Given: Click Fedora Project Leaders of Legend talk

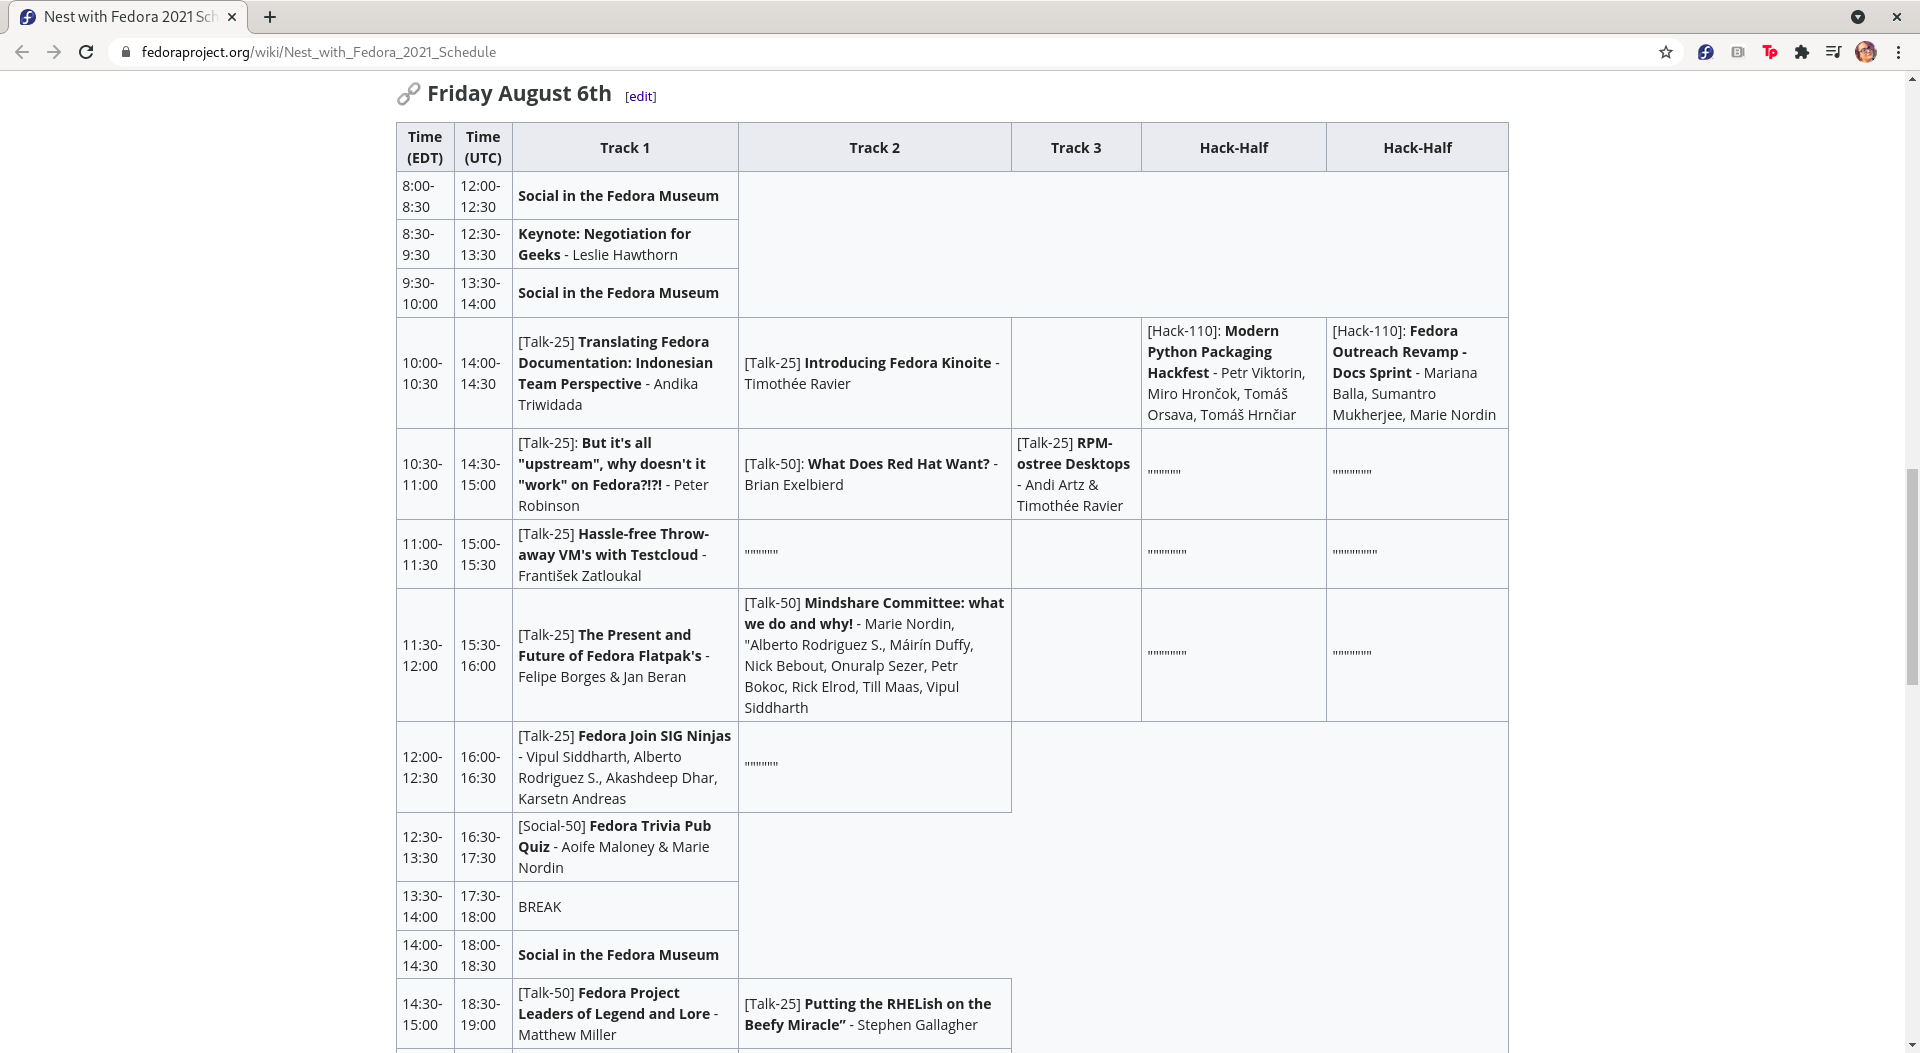Looking at the screenshot, I should click(x=625, y=1014).
